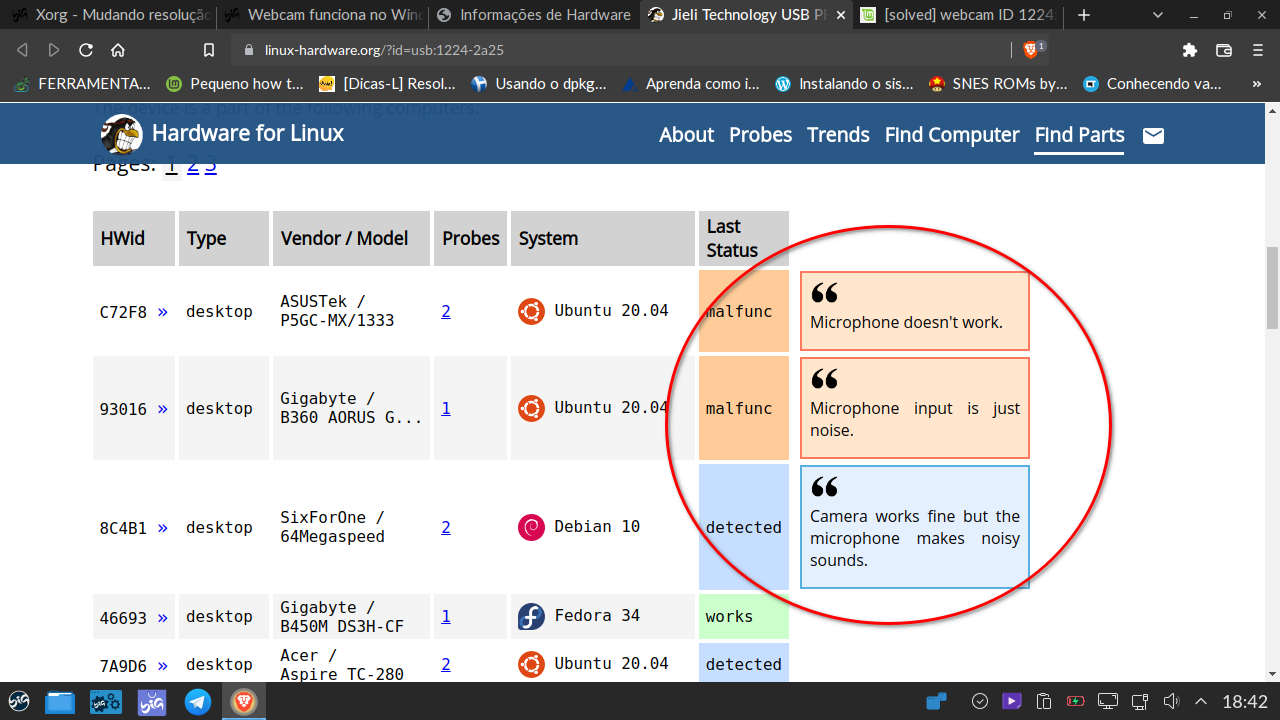Open SNES ROMs by... bookmark
The image size is (1280, 720).
point(997,84)
